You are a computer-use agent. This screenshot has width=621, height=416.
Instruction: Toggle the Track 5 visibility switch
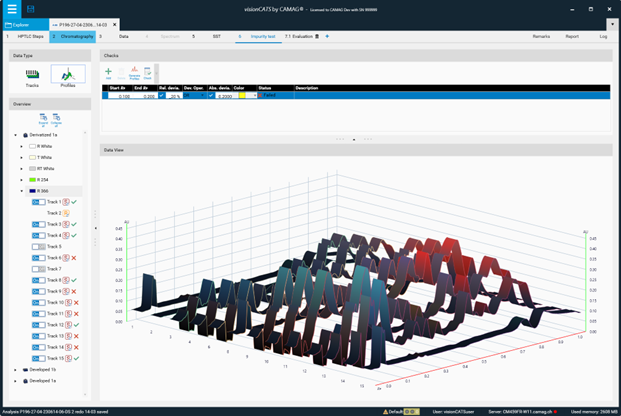click(x=38, y=246)
